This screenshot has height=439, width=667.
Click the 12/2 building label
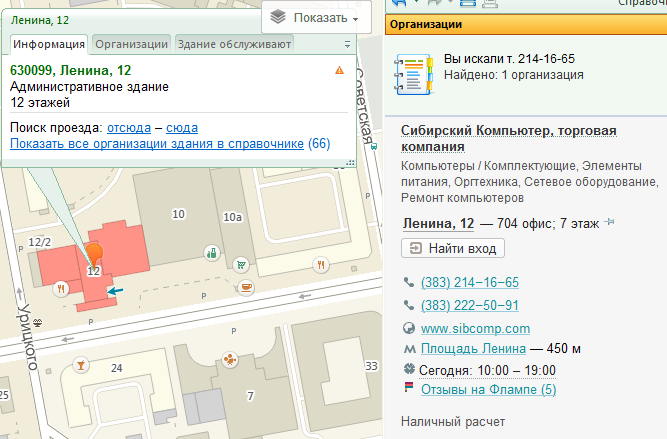[40, 242]
